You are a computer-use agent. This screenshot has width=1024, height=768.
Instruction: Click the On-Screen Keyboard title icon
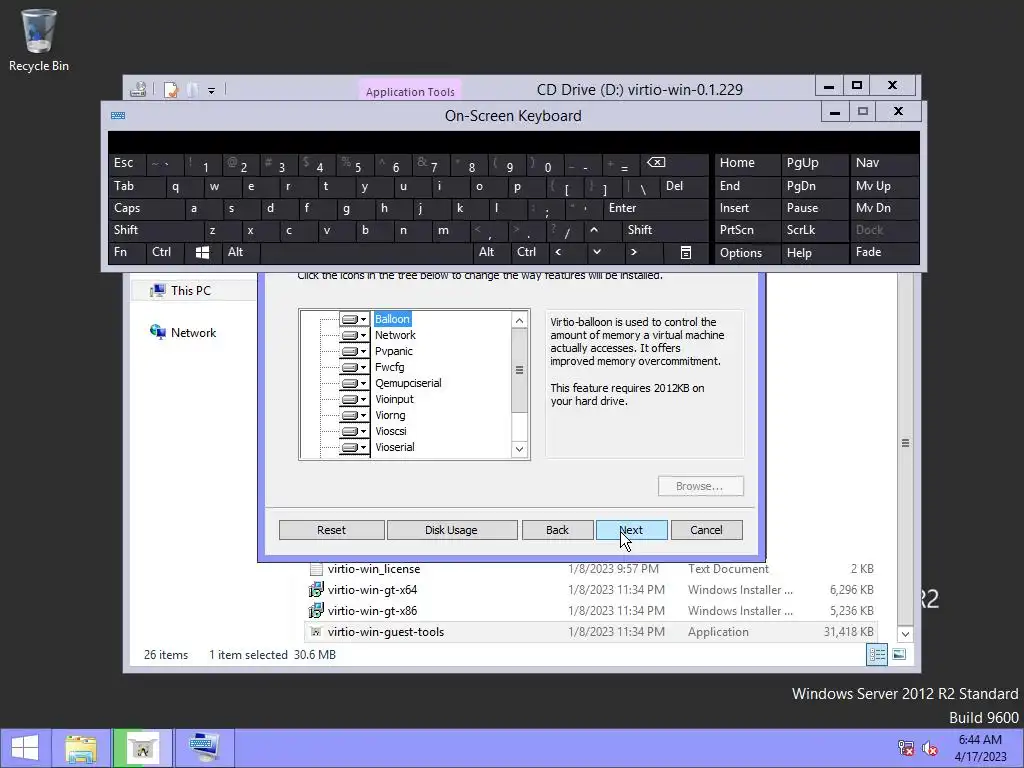click(x=118, y=116)
